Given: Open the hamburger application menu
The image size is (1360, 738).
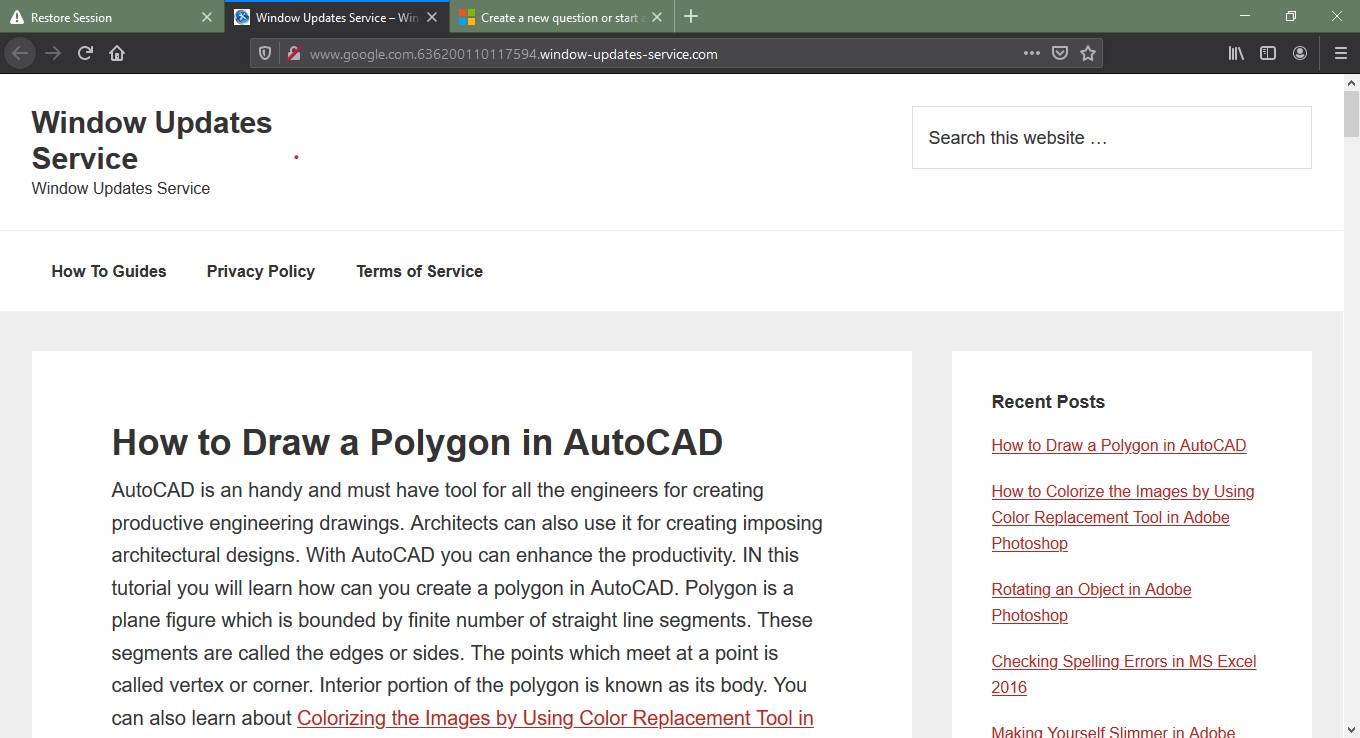Looking at the screenshot, I should [1341, 53].
